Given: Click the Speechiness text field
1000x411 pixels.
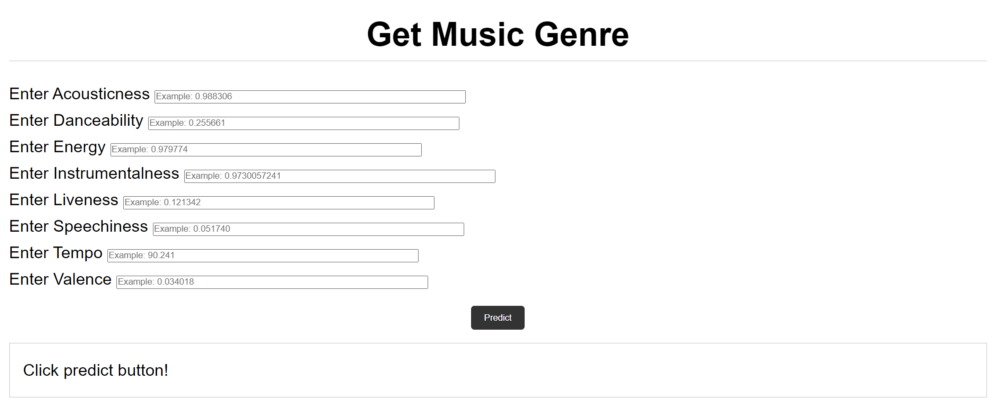Looking at the screenshot, I should [x=307, y=229].
